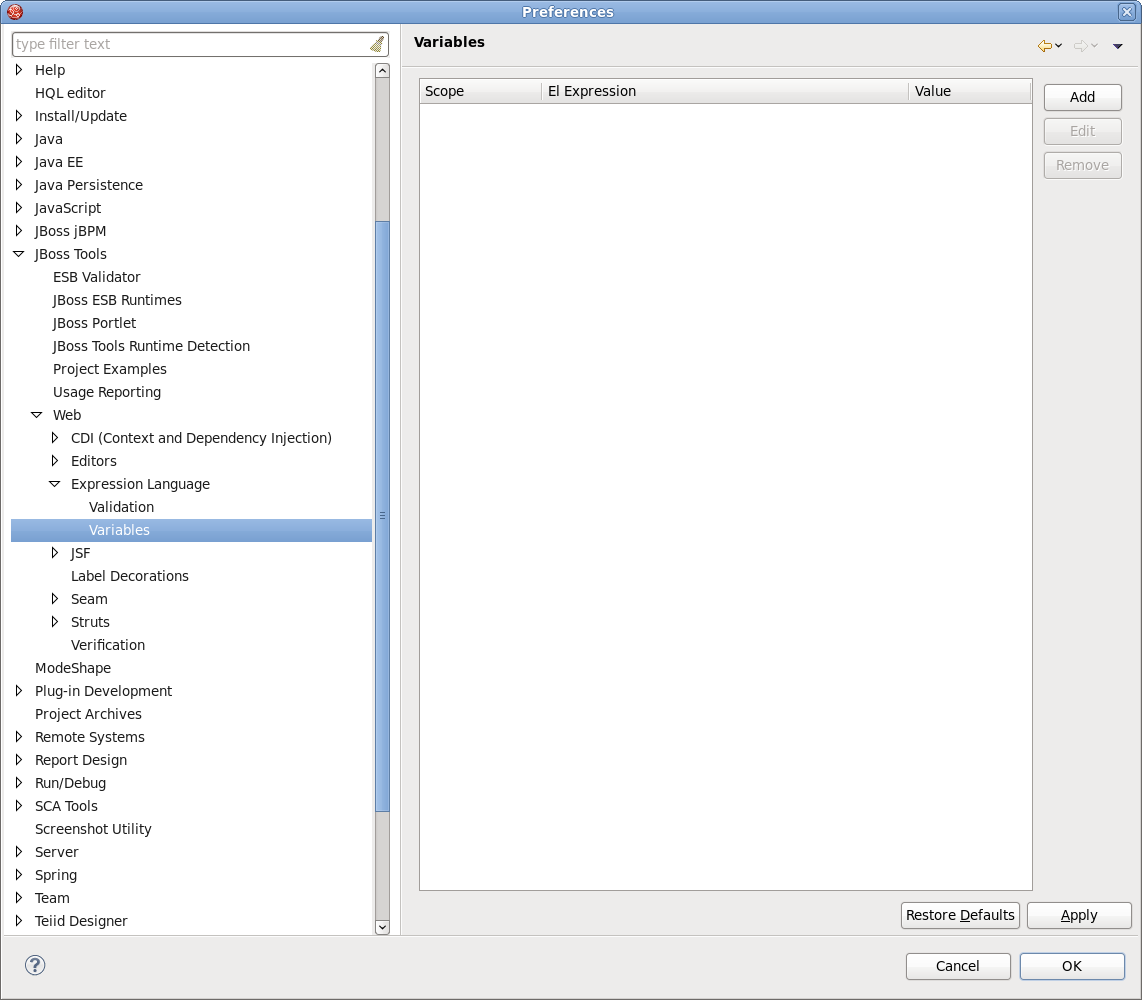This screenshot has height=1000, width=1142.
Task: Select Validation under Expression Language
Action: tap(121, 507)
